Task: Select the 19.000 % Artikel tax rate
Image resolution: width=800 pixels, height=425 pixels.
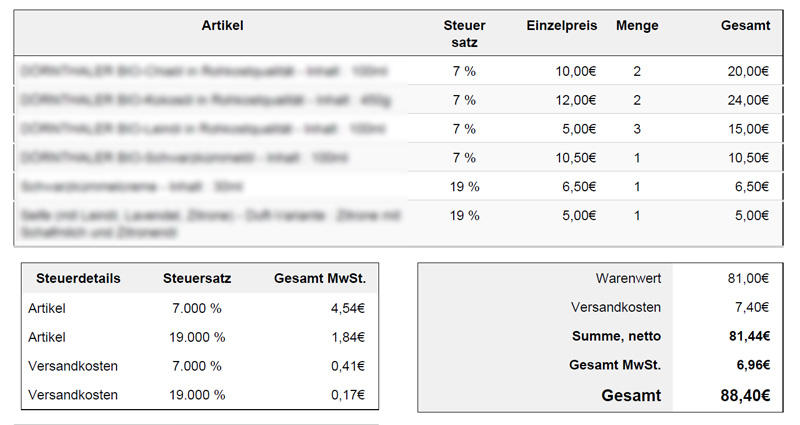Action: tap(197, 337)
